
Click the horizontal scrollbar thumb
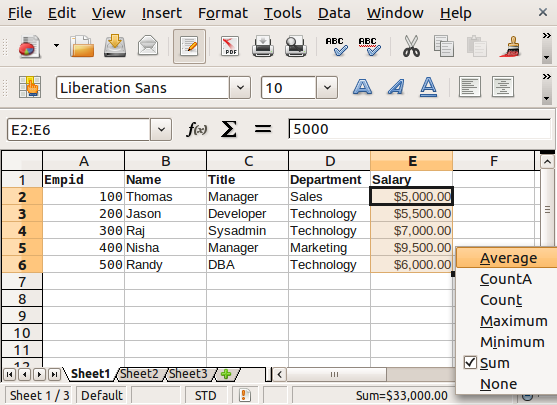pyautogui.click(x=336, y=374)
